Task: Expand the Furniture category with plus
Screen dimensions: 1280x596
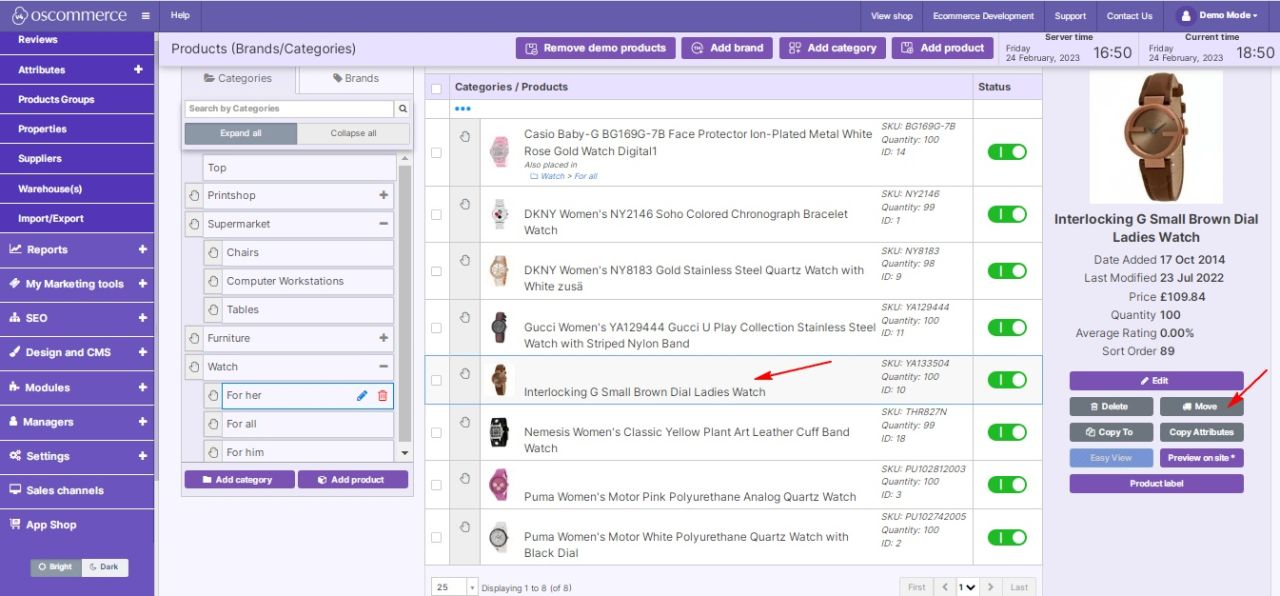Action: click(383, 338)
